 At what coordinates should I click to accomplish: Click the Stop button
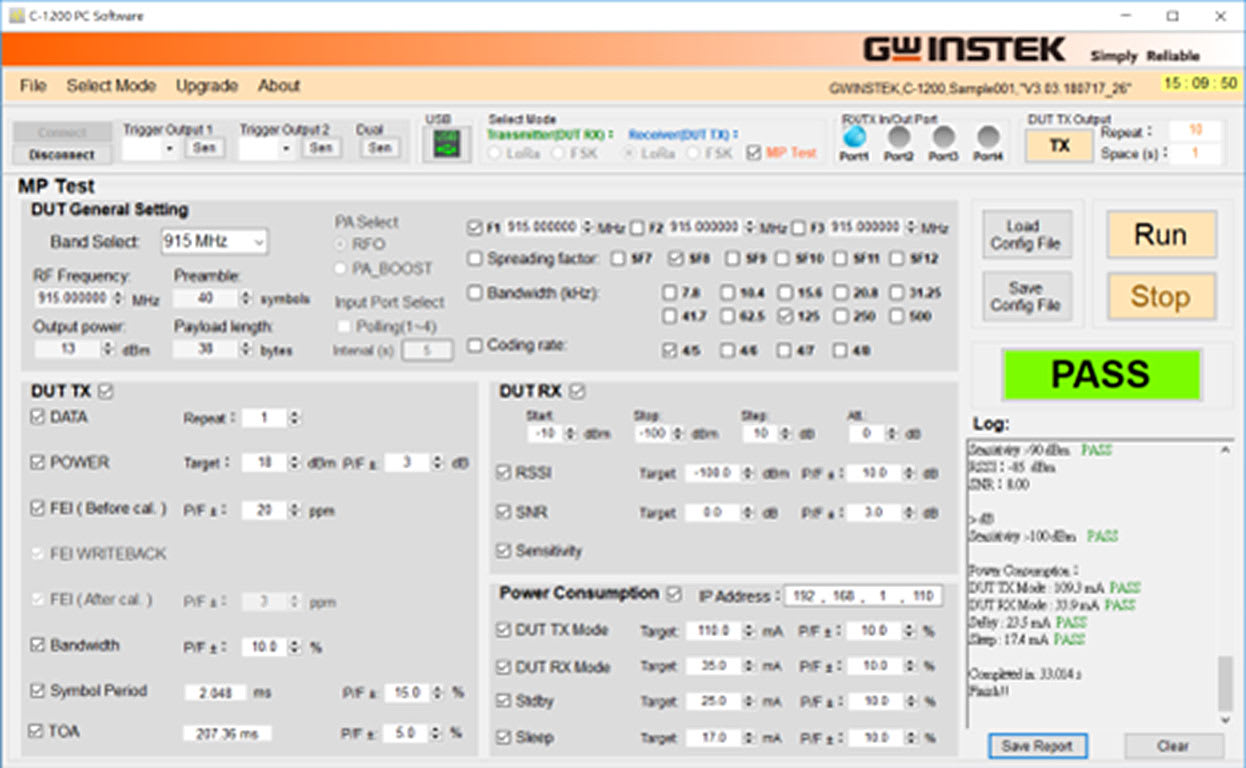(x=1160, y=296)
